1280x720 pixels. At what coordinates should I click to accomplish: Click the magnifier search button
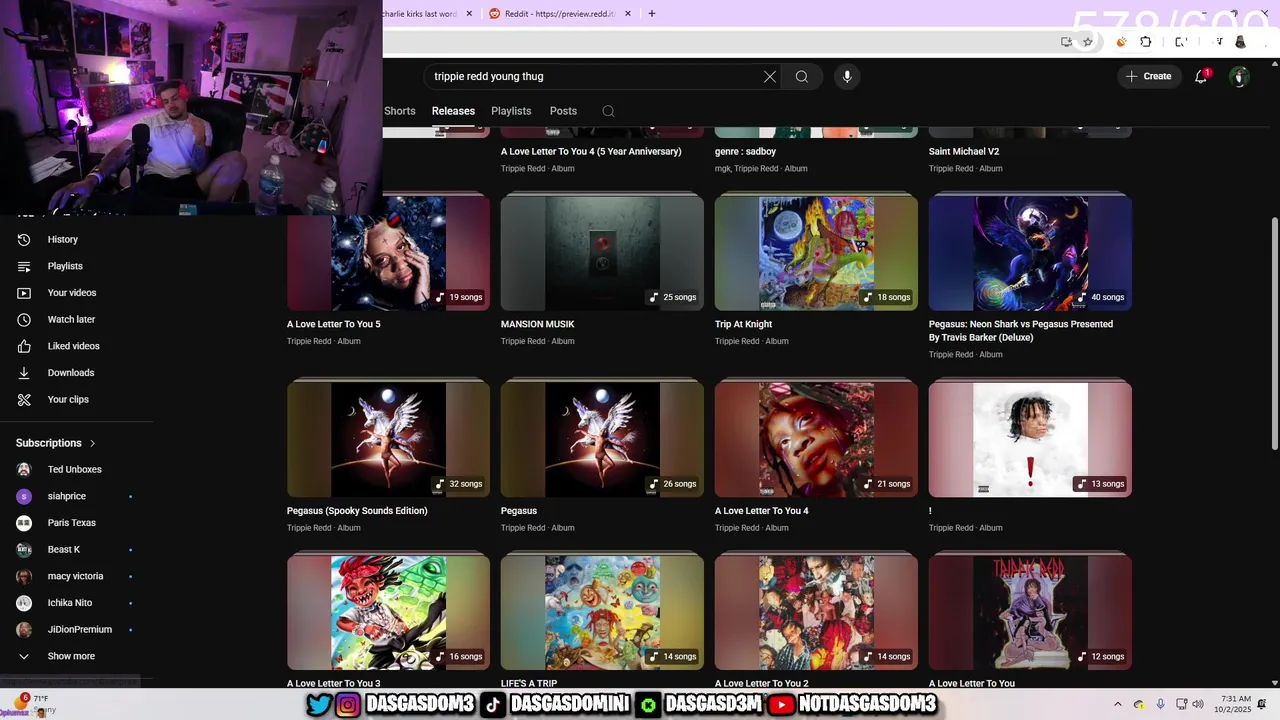coord(802,76)
